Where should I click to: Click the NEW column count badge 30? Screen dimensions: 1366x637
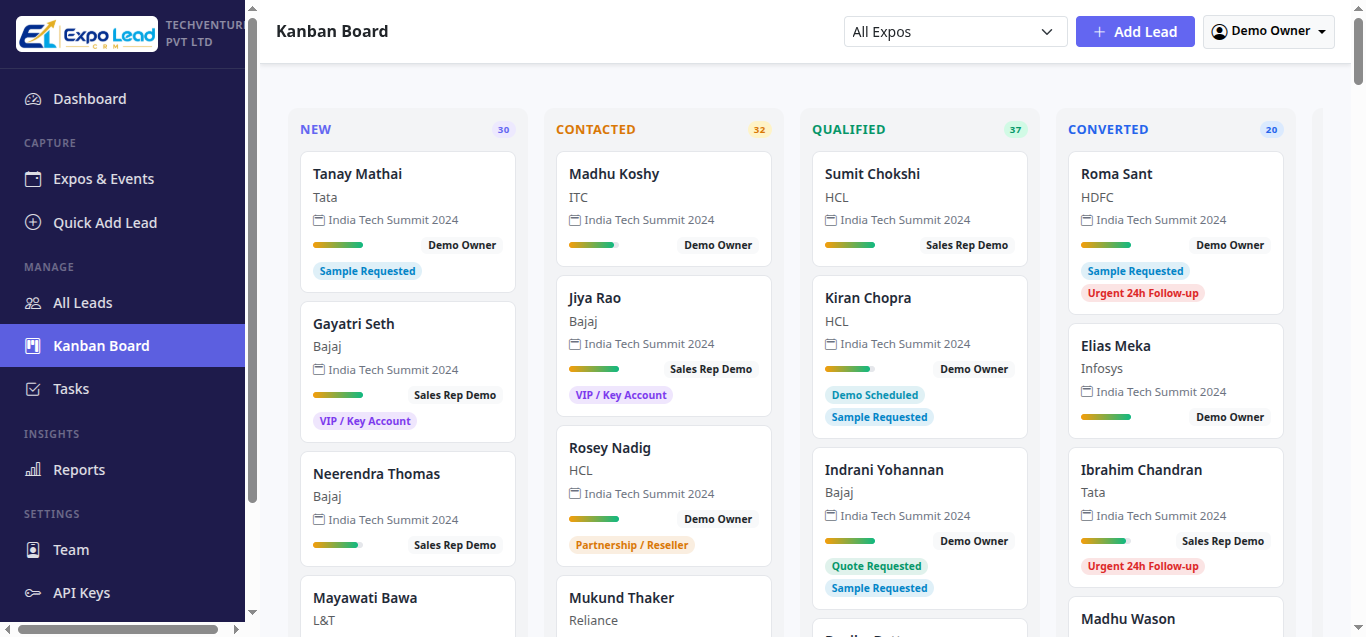(x=504, y=130)
